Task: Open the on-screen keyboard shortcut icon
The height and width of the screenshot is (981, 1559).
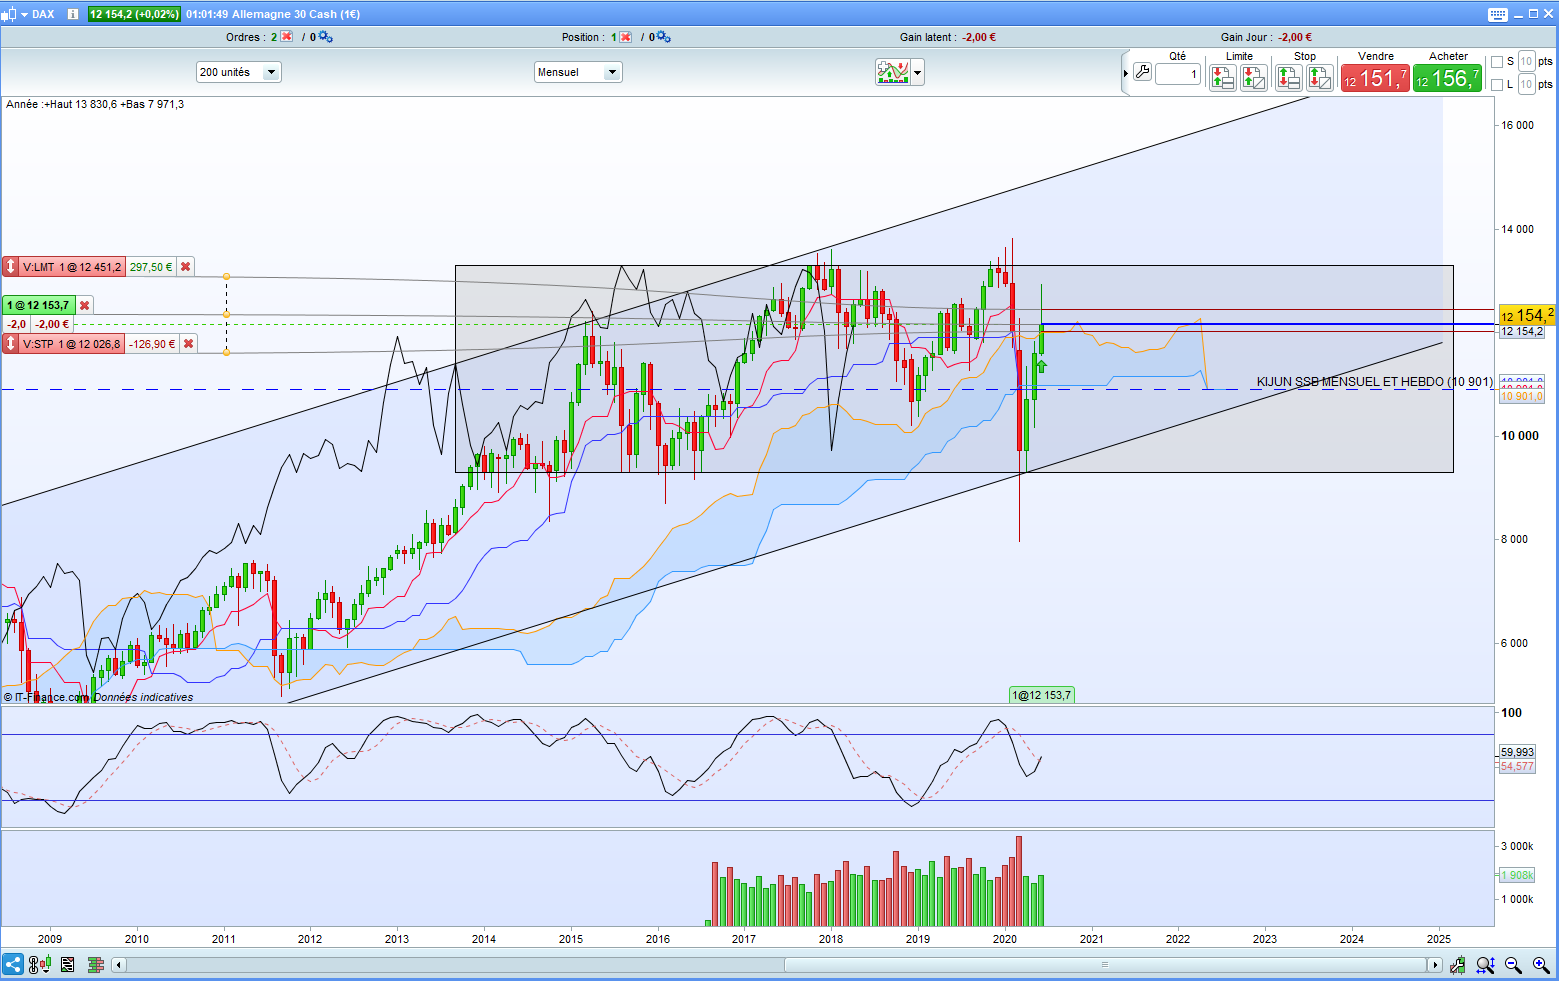Action: (x=1497, y=14)
